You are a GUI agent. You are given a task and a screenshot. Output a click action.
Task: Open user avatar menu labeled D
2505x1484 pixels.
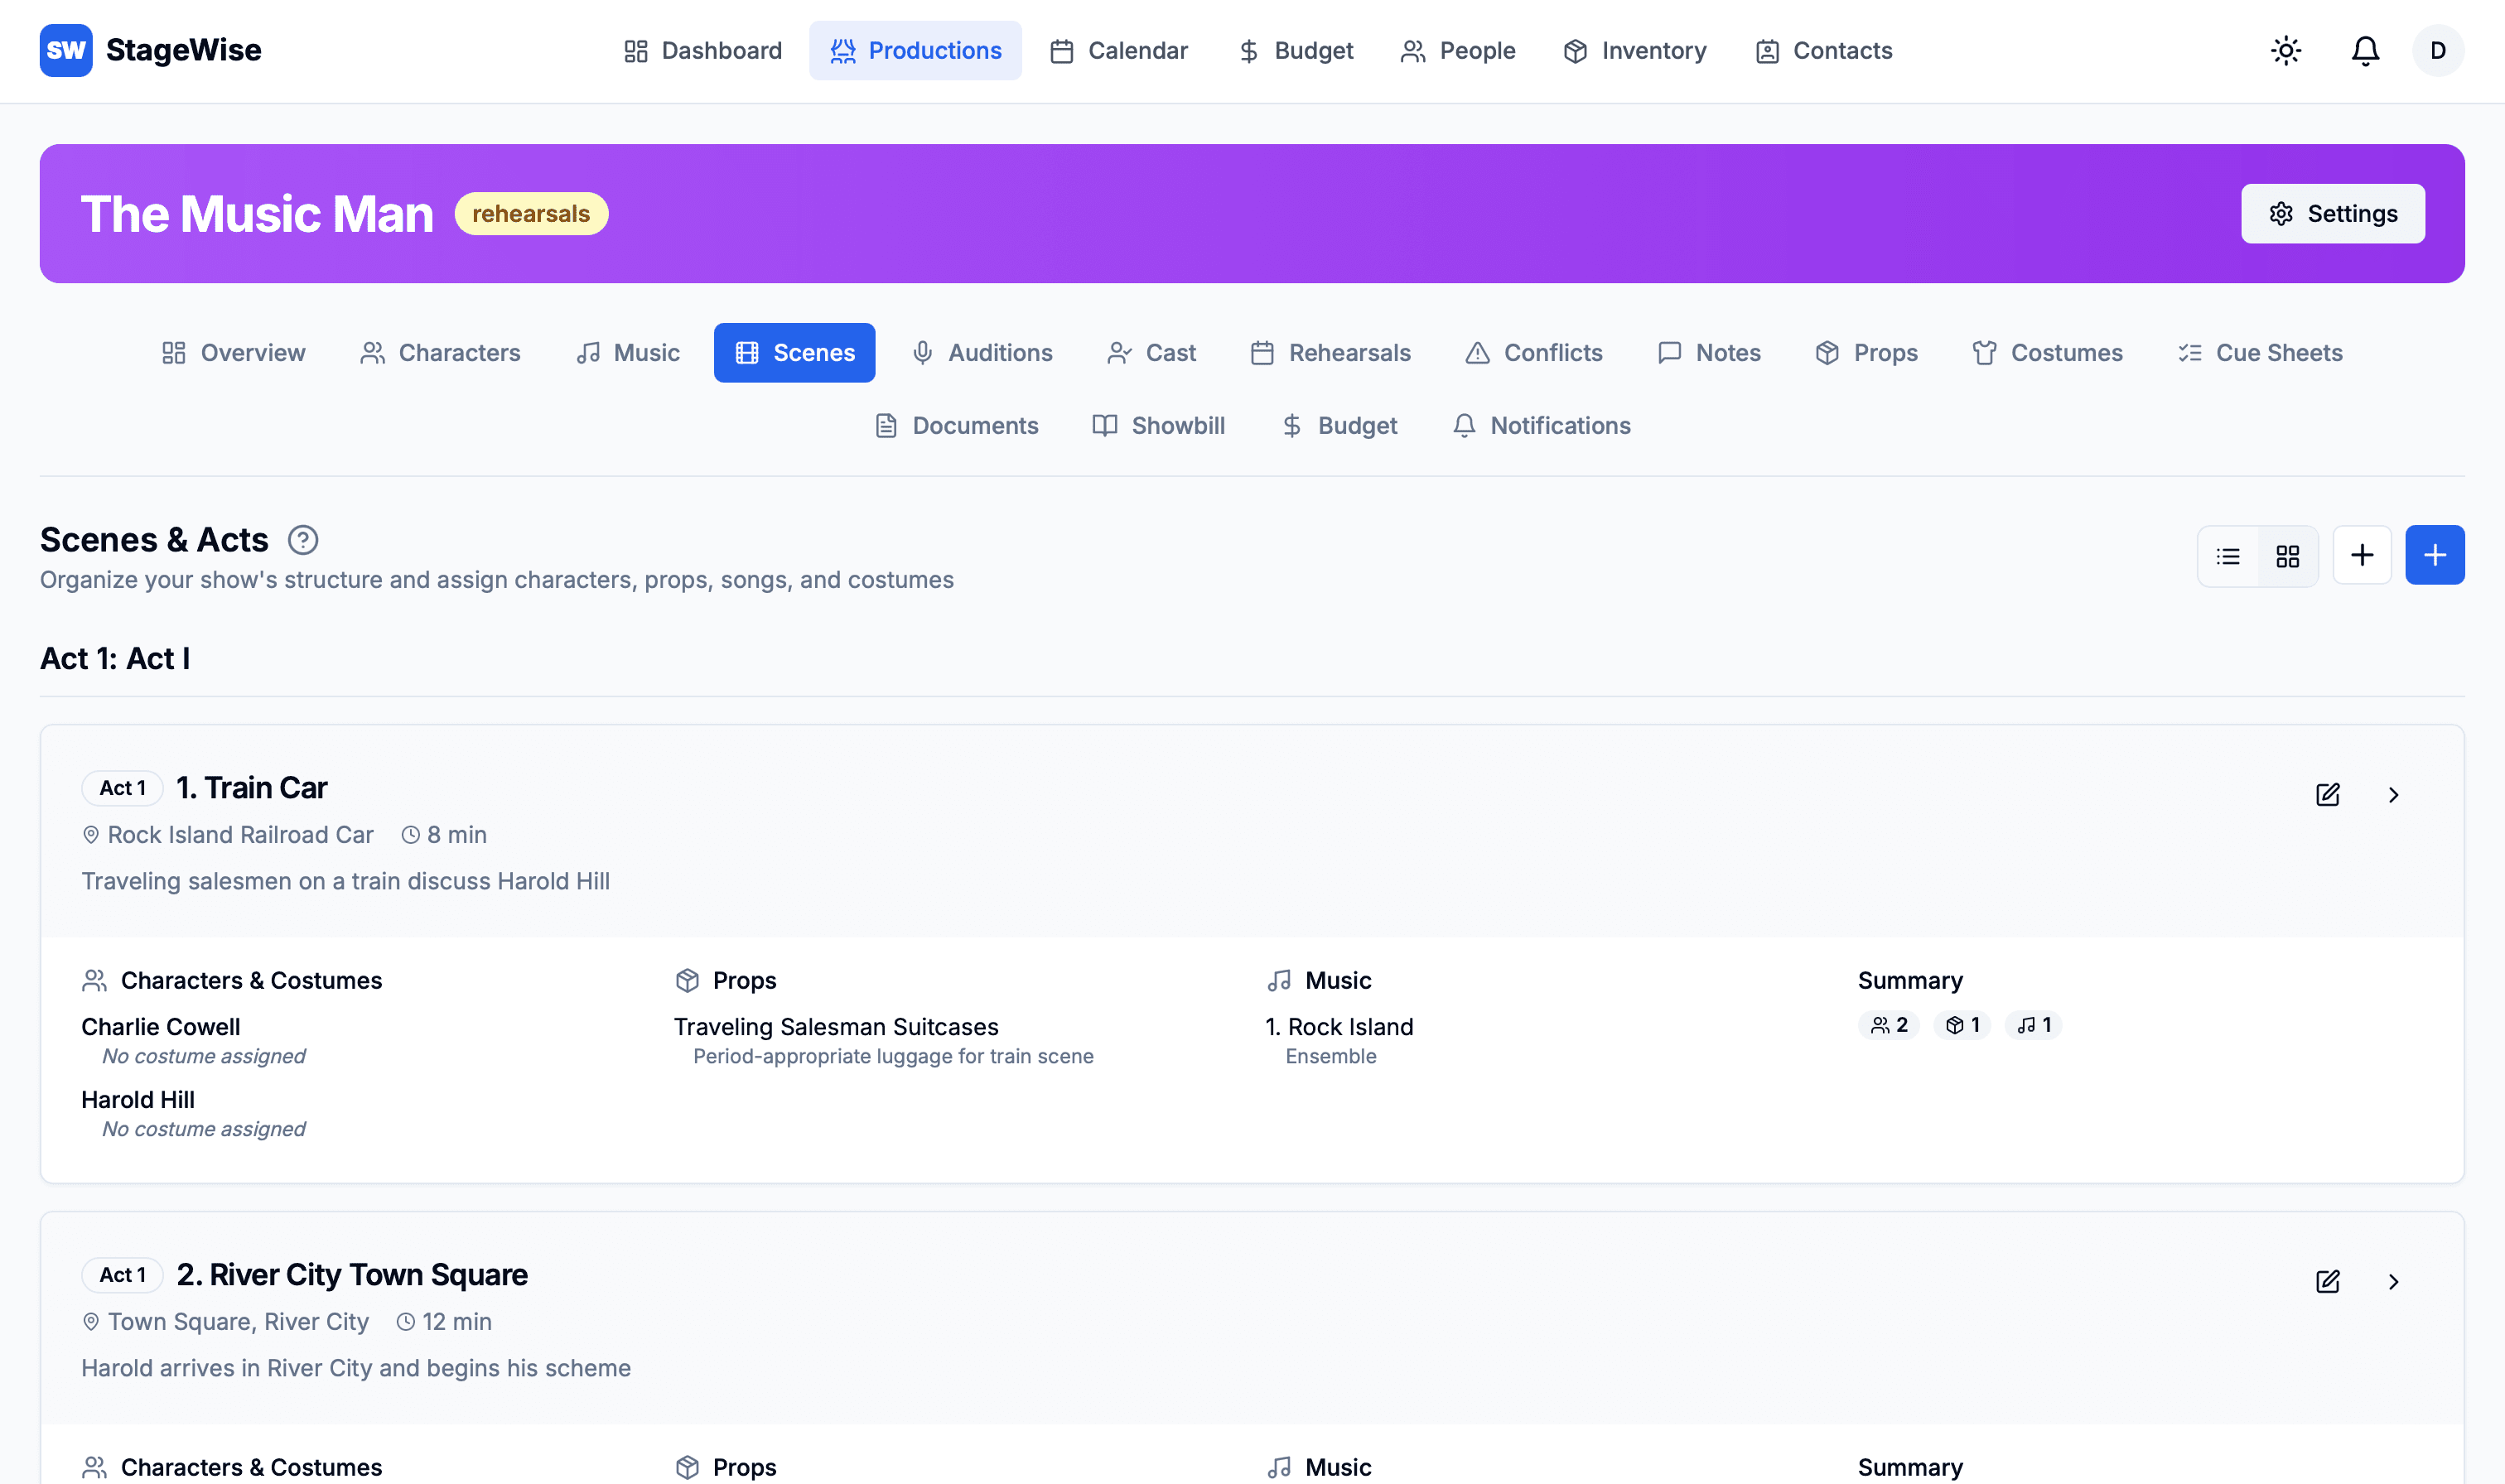click(x=2437, y=51)
